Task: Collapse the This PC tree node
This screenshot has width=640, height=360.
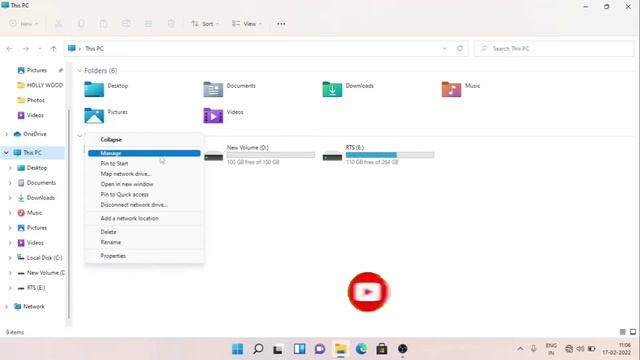Action: pos(6,153)
